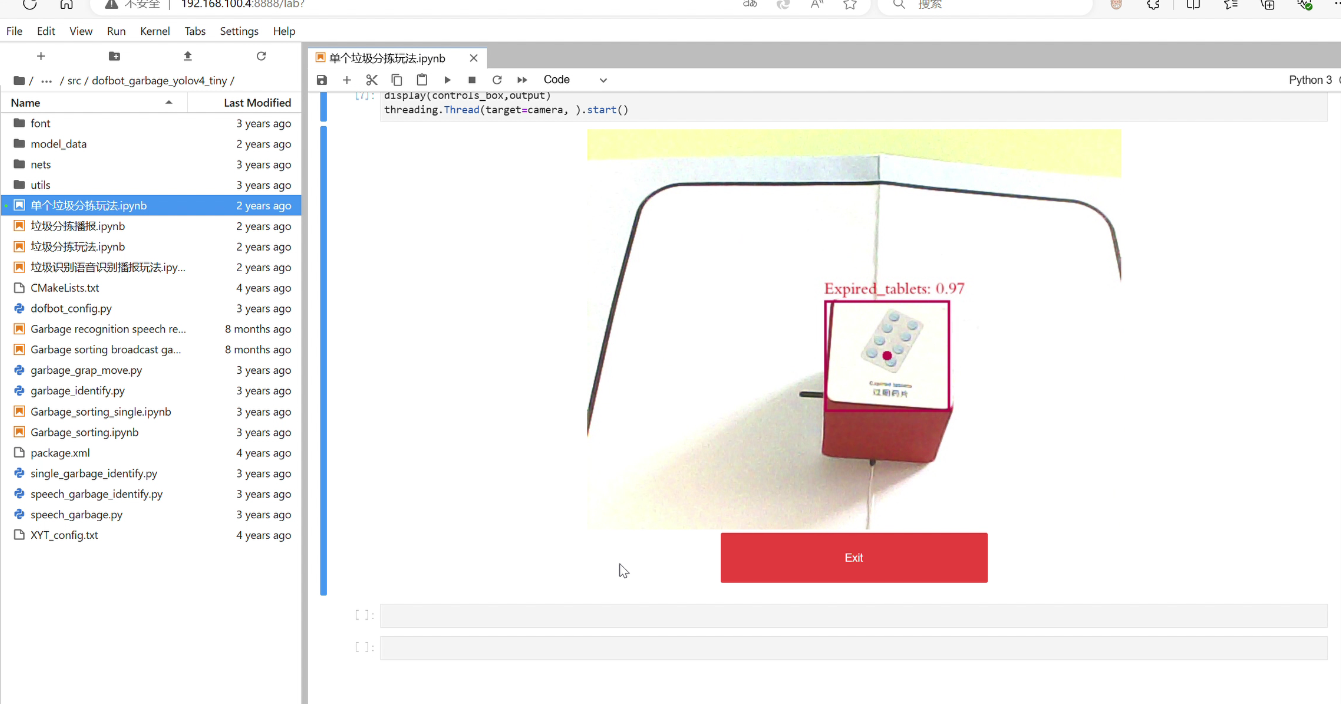Insert a new cell below using plus icon
The height and width of the screenshot is (704, 1341).
click(347, 80)
